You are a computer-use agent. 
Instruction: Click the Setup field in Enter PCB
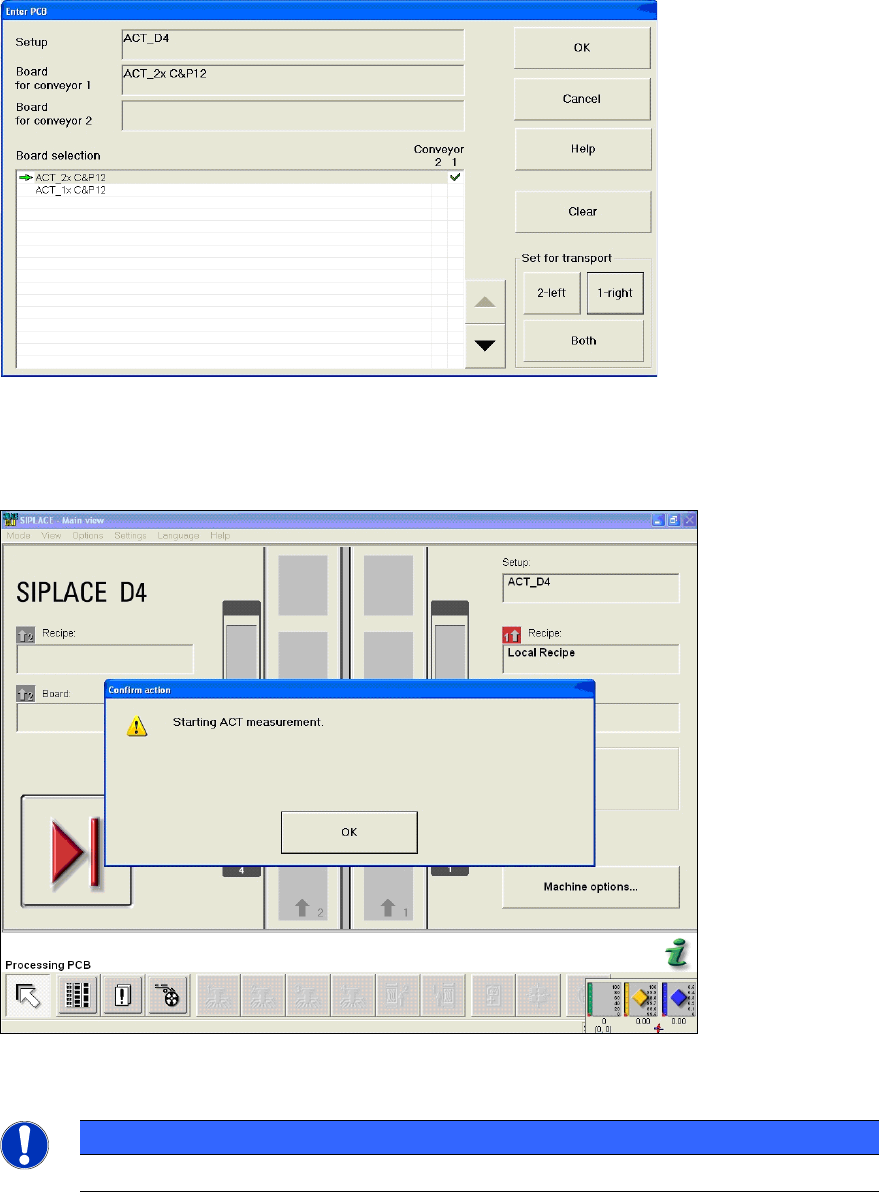click(x=293, y=45)
